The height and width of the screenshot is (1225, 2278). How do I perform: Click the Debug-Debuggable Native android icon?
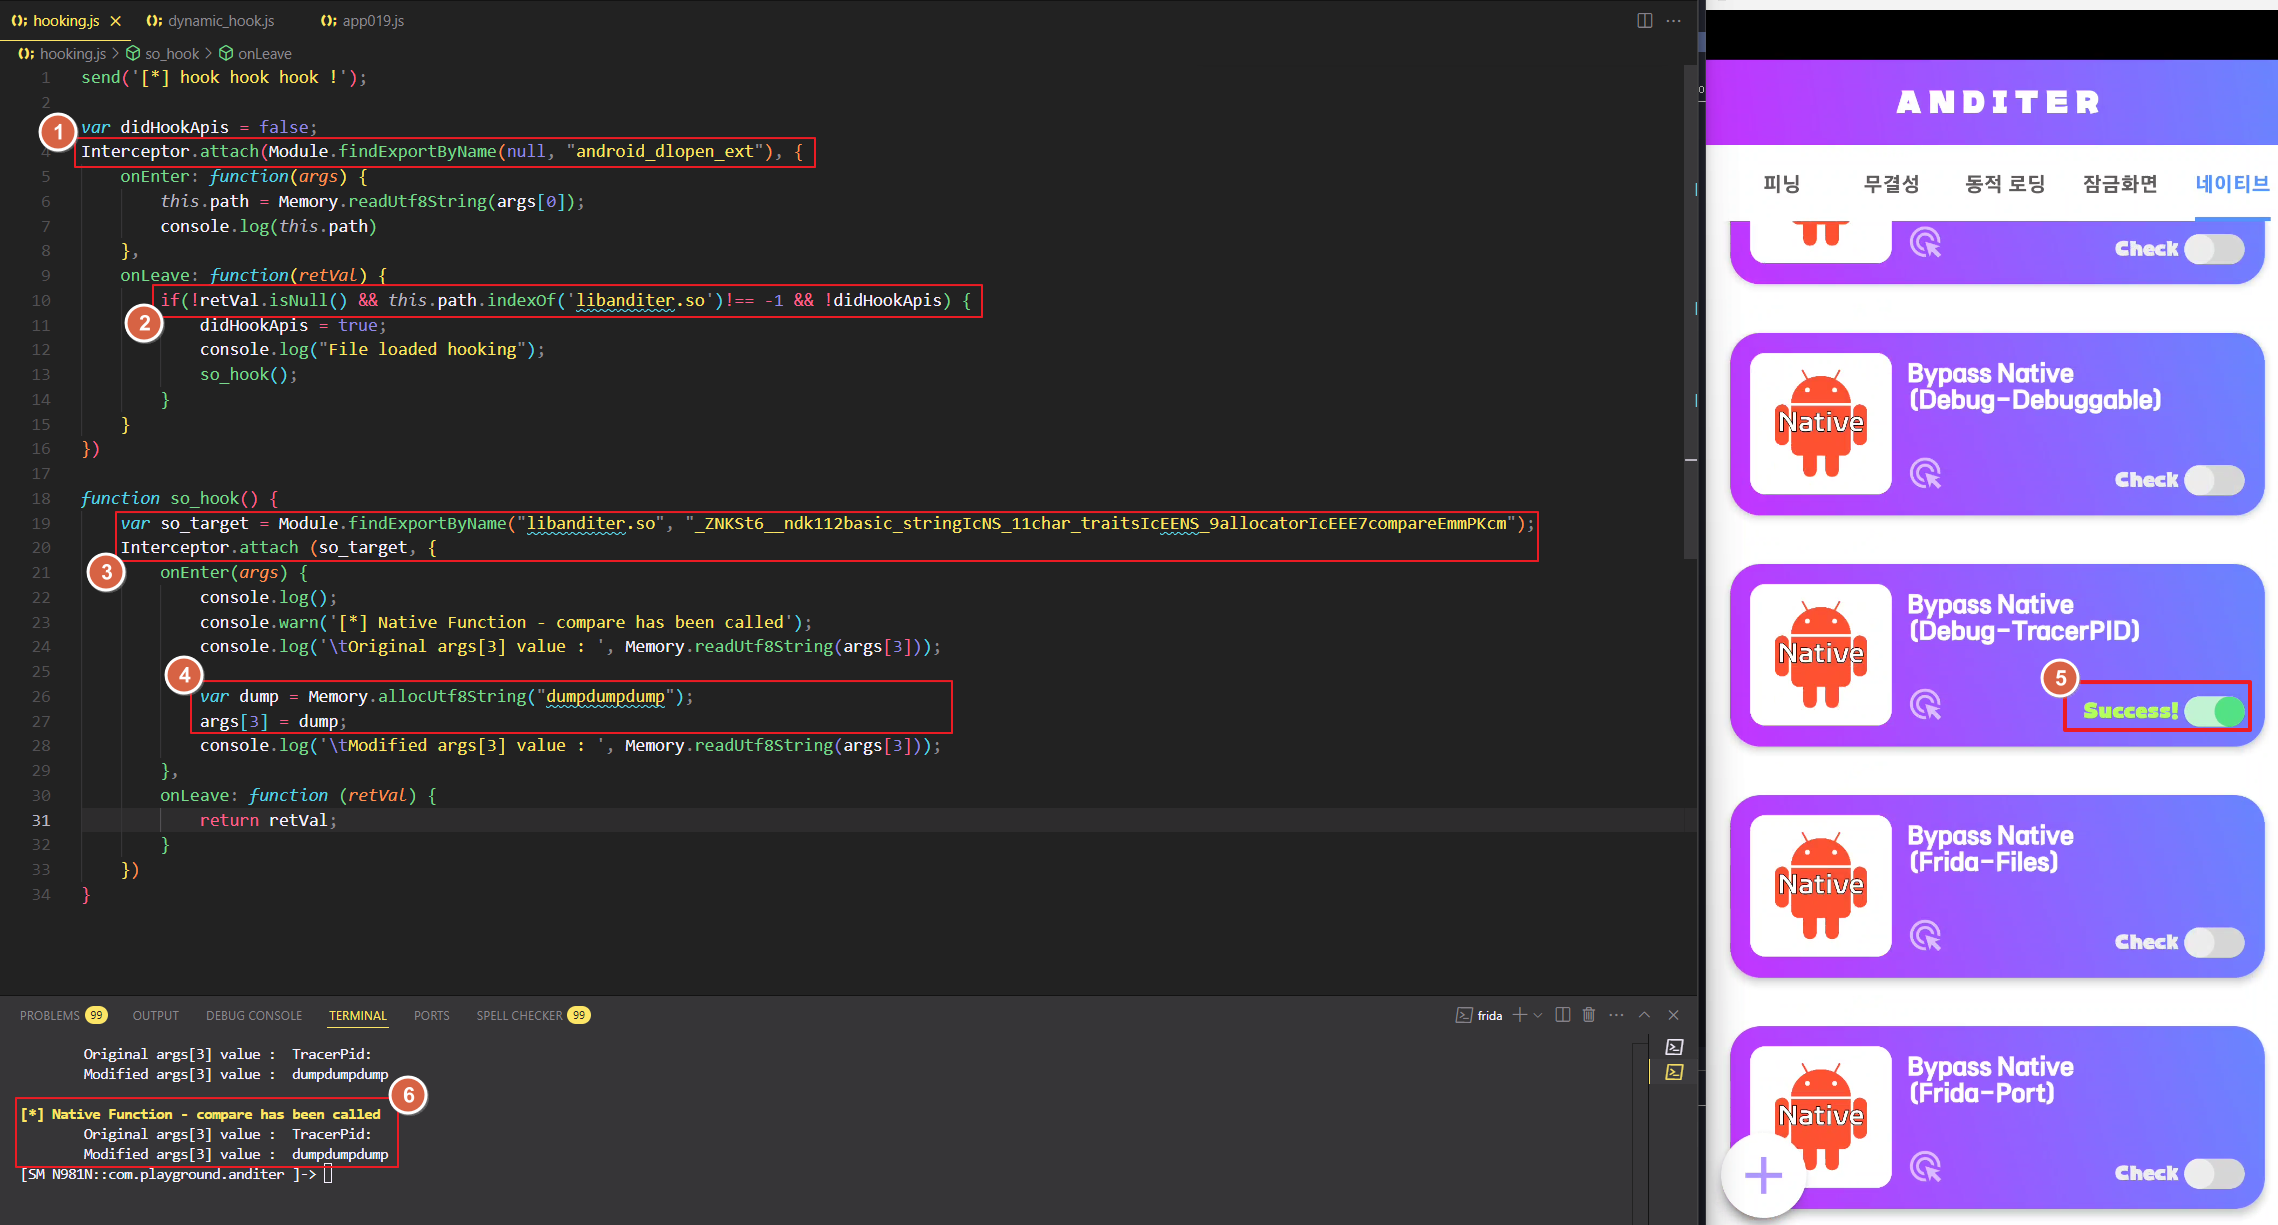point(1821,424)
